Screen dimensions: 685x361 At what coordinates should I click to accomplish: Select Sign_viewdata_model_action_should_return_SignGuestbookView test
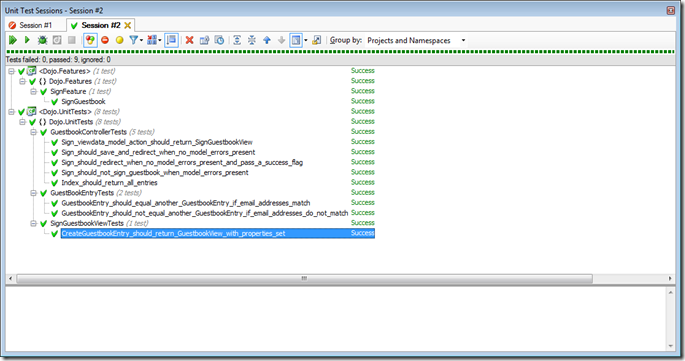tap(157, 142)
